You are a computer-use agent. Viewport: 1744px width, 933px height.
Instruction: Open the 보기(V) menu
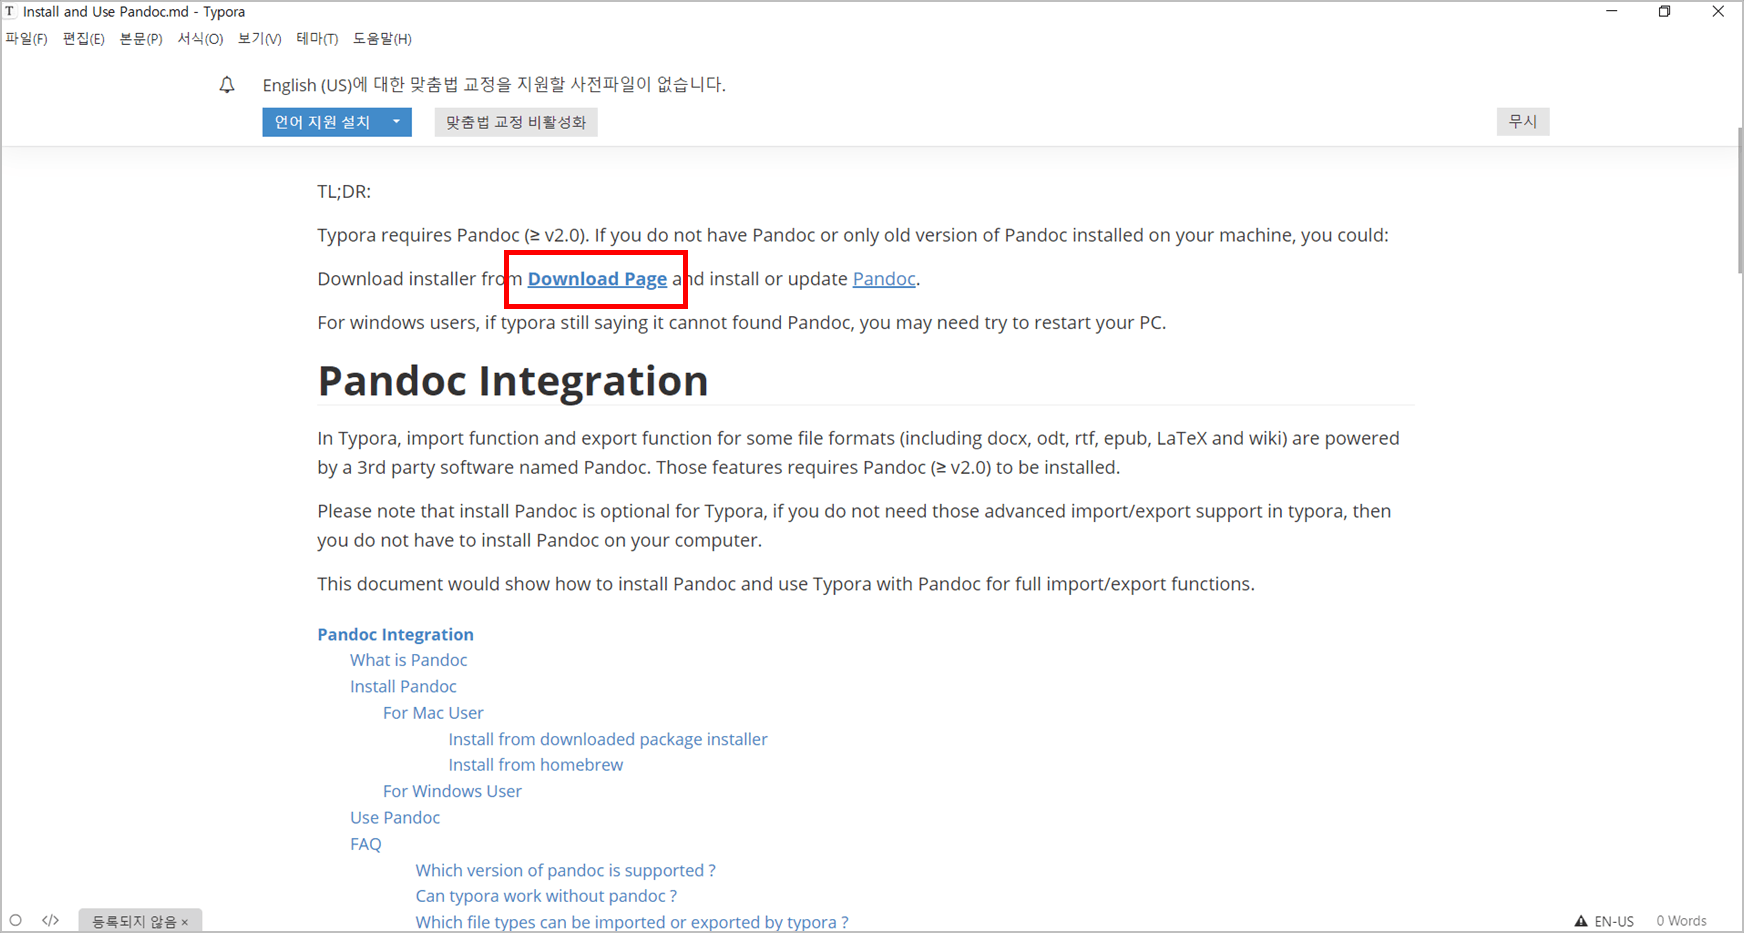coord(260,39)
